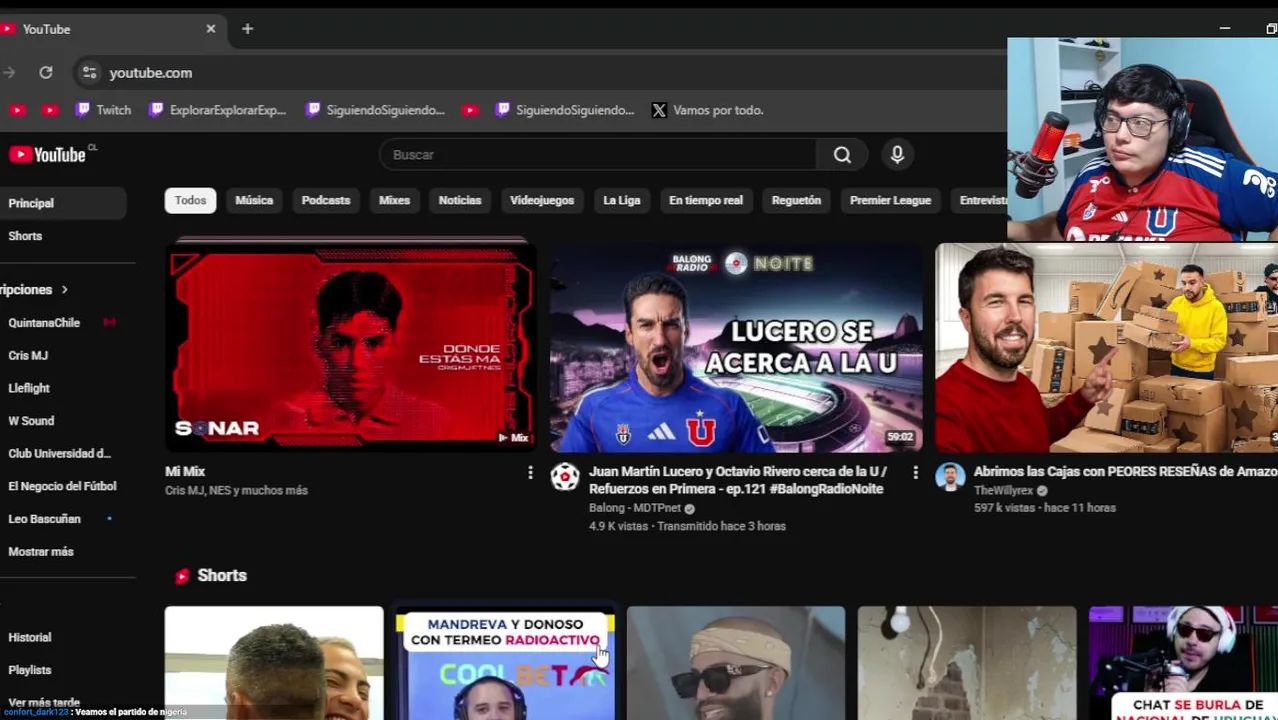Click the YouTube logo home icon
Viewport: 1278px width, 720px height.
point(48,154)
